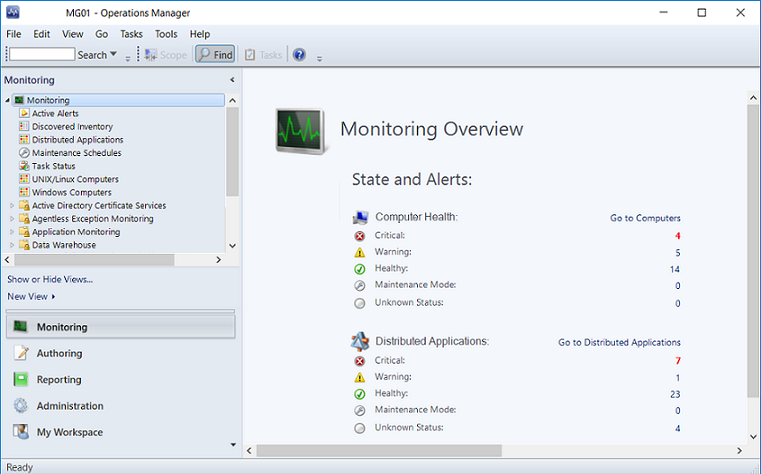
Task: Click Distributed Applications Unknown Status count 4
Action: (678, 428)
